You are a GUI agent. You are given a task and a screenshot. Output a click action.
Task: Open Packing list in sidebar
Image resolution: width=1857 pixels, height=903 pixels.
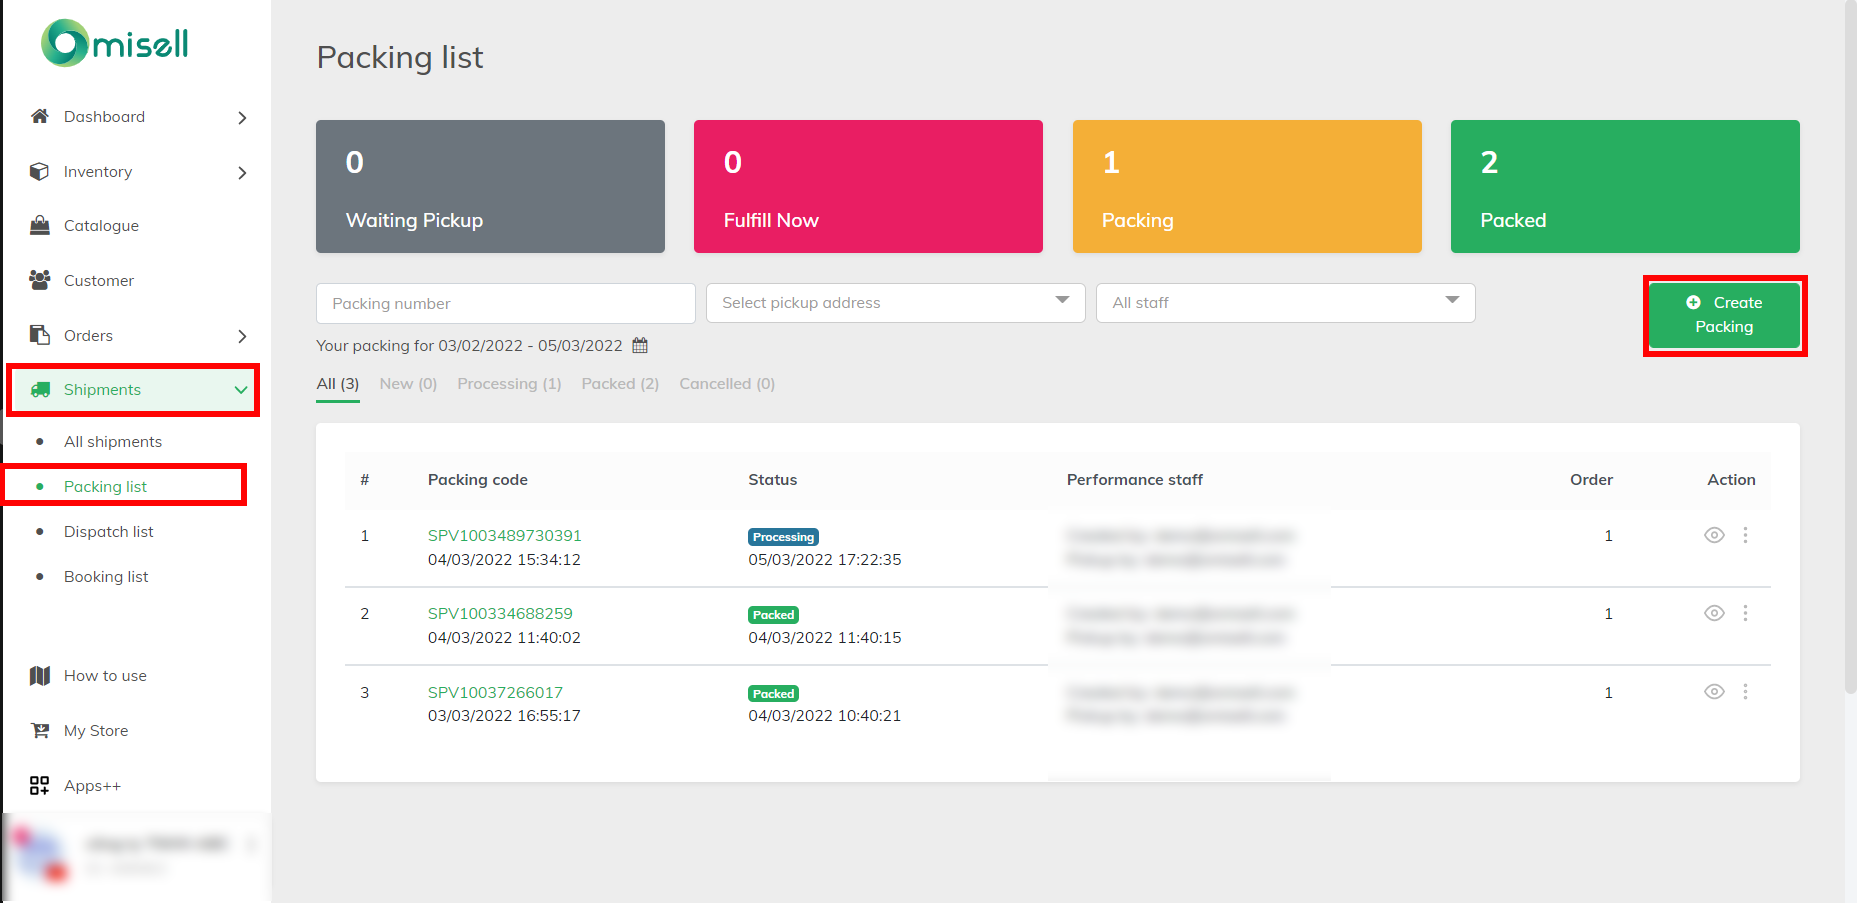click(x=105, y=487)
